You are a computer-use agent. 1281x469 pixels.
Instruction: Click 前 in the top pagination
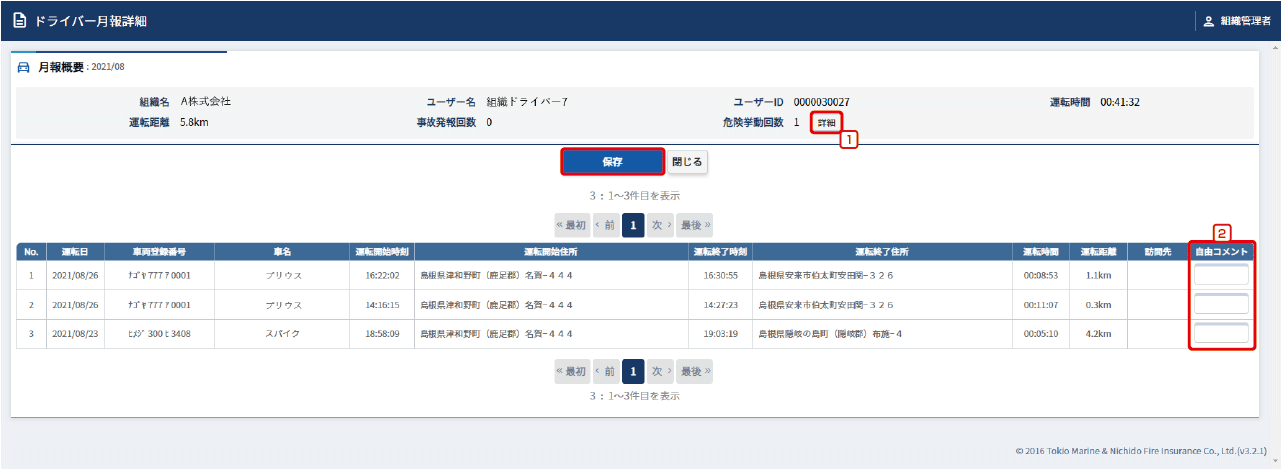coord(605,225)
